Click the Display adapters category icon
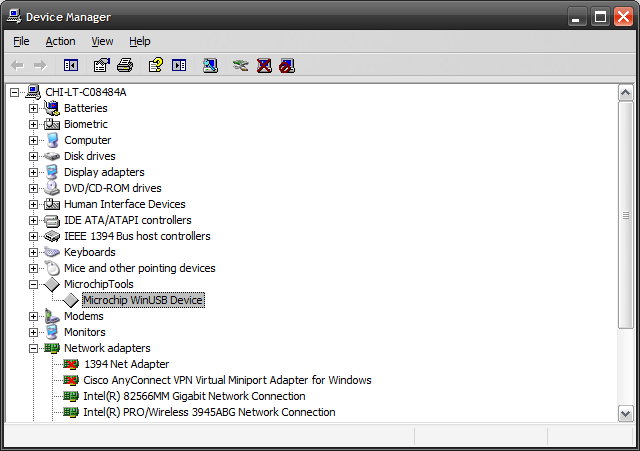 (52, 172)
